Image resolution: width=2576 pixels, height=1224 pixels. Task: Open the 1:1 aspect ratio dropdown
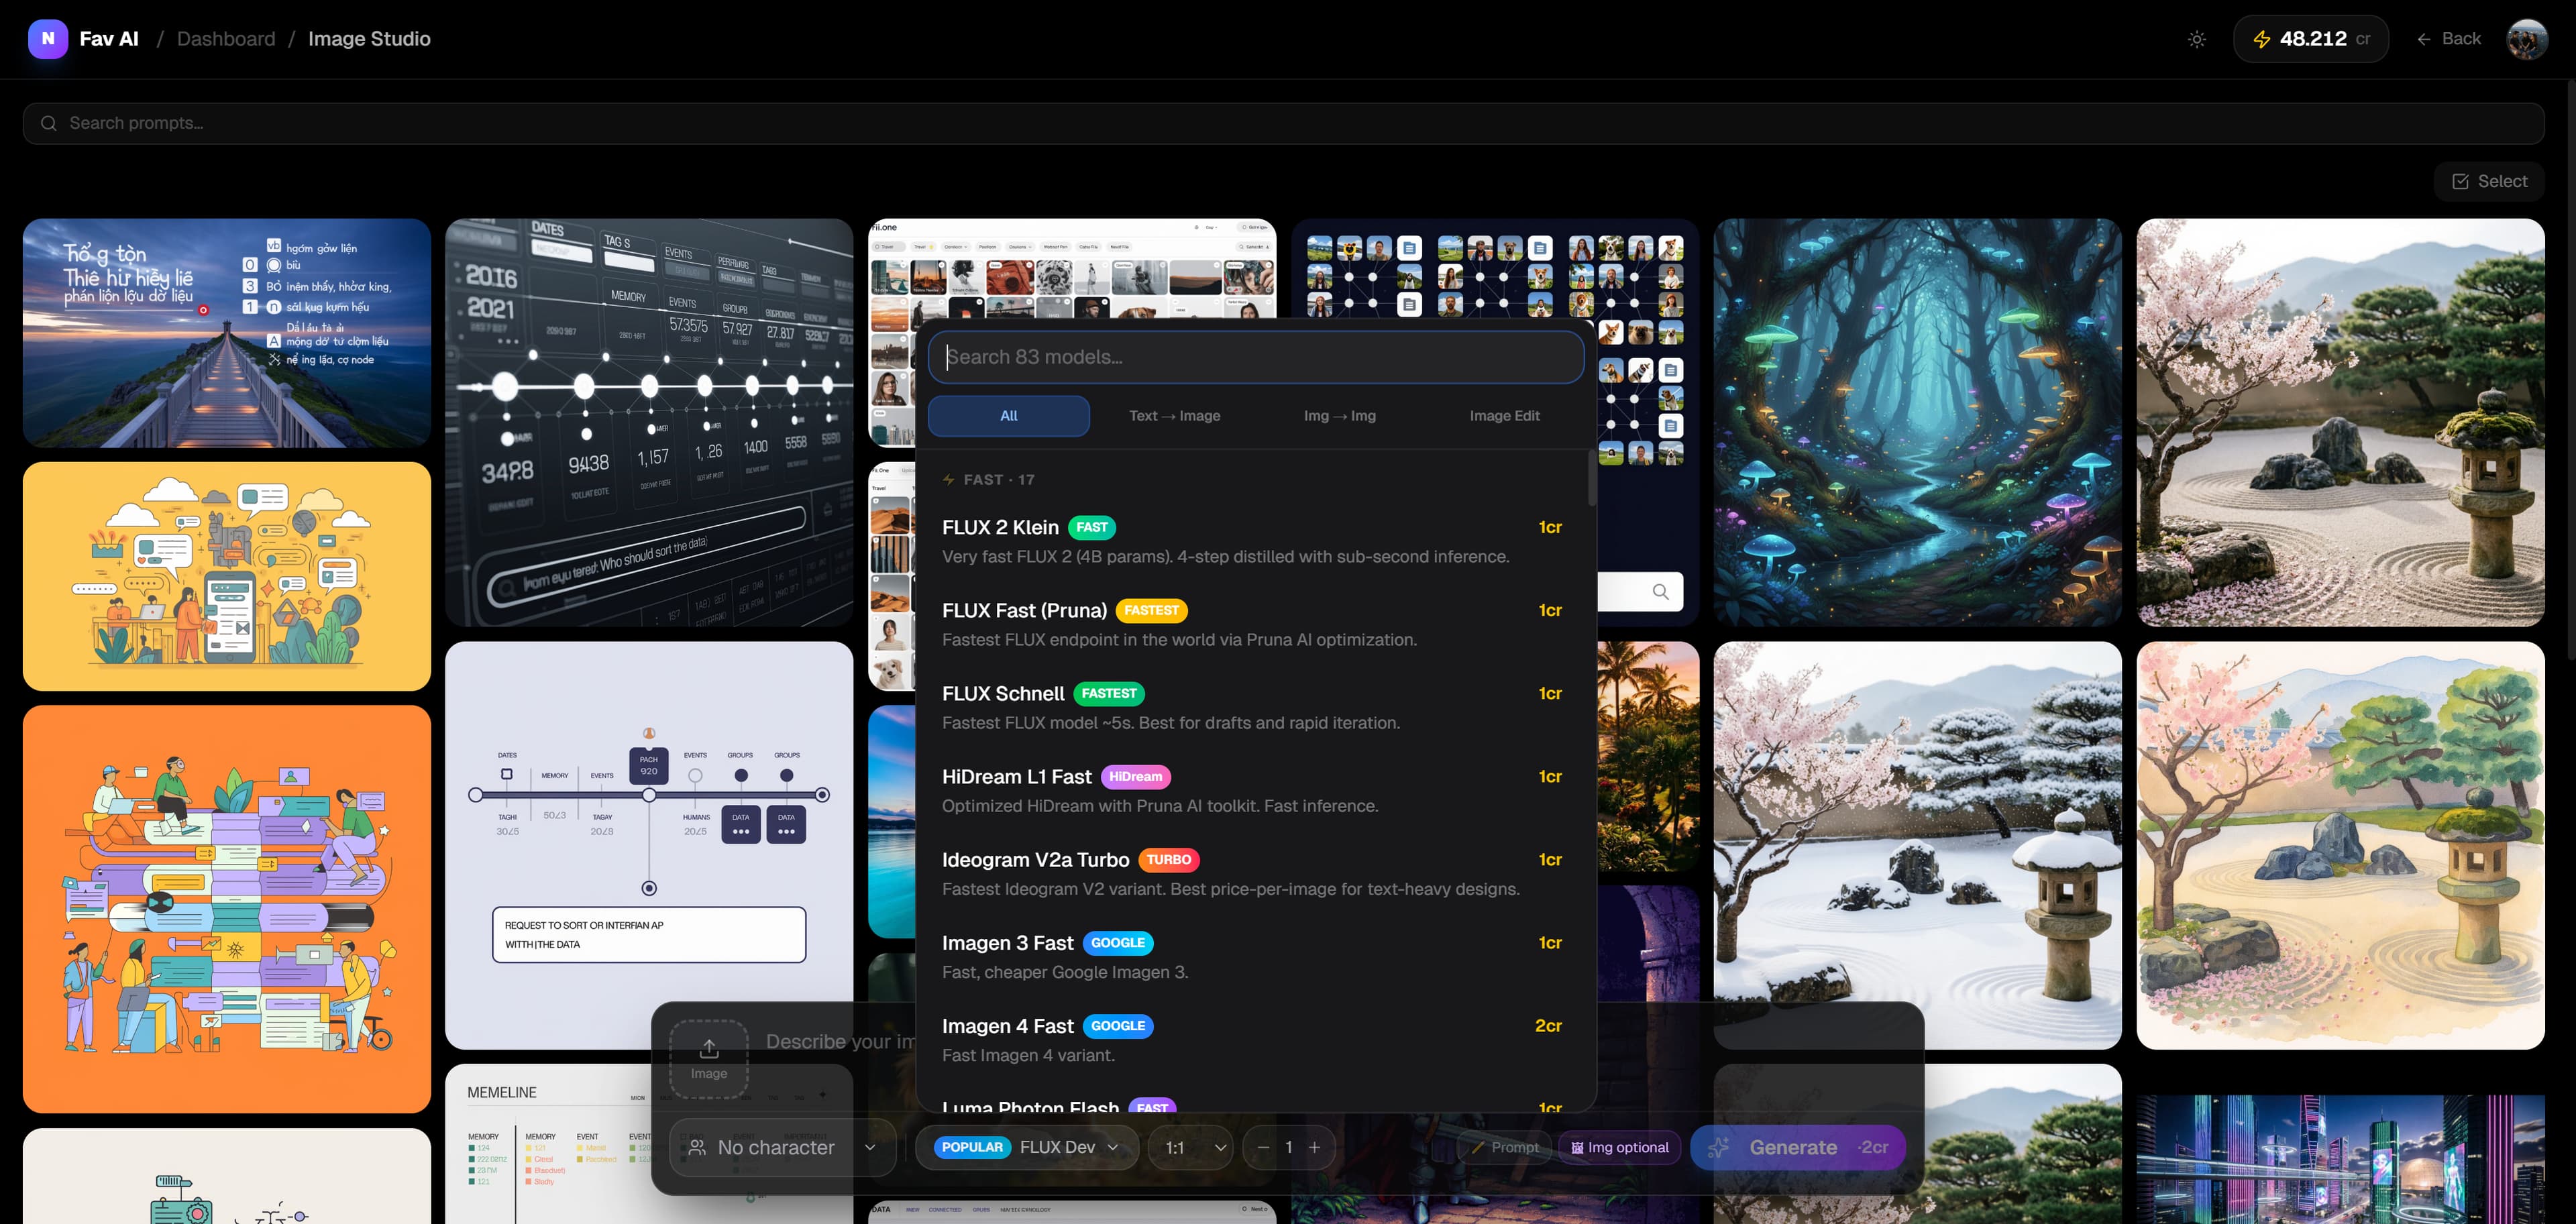coord(1190,1147)
